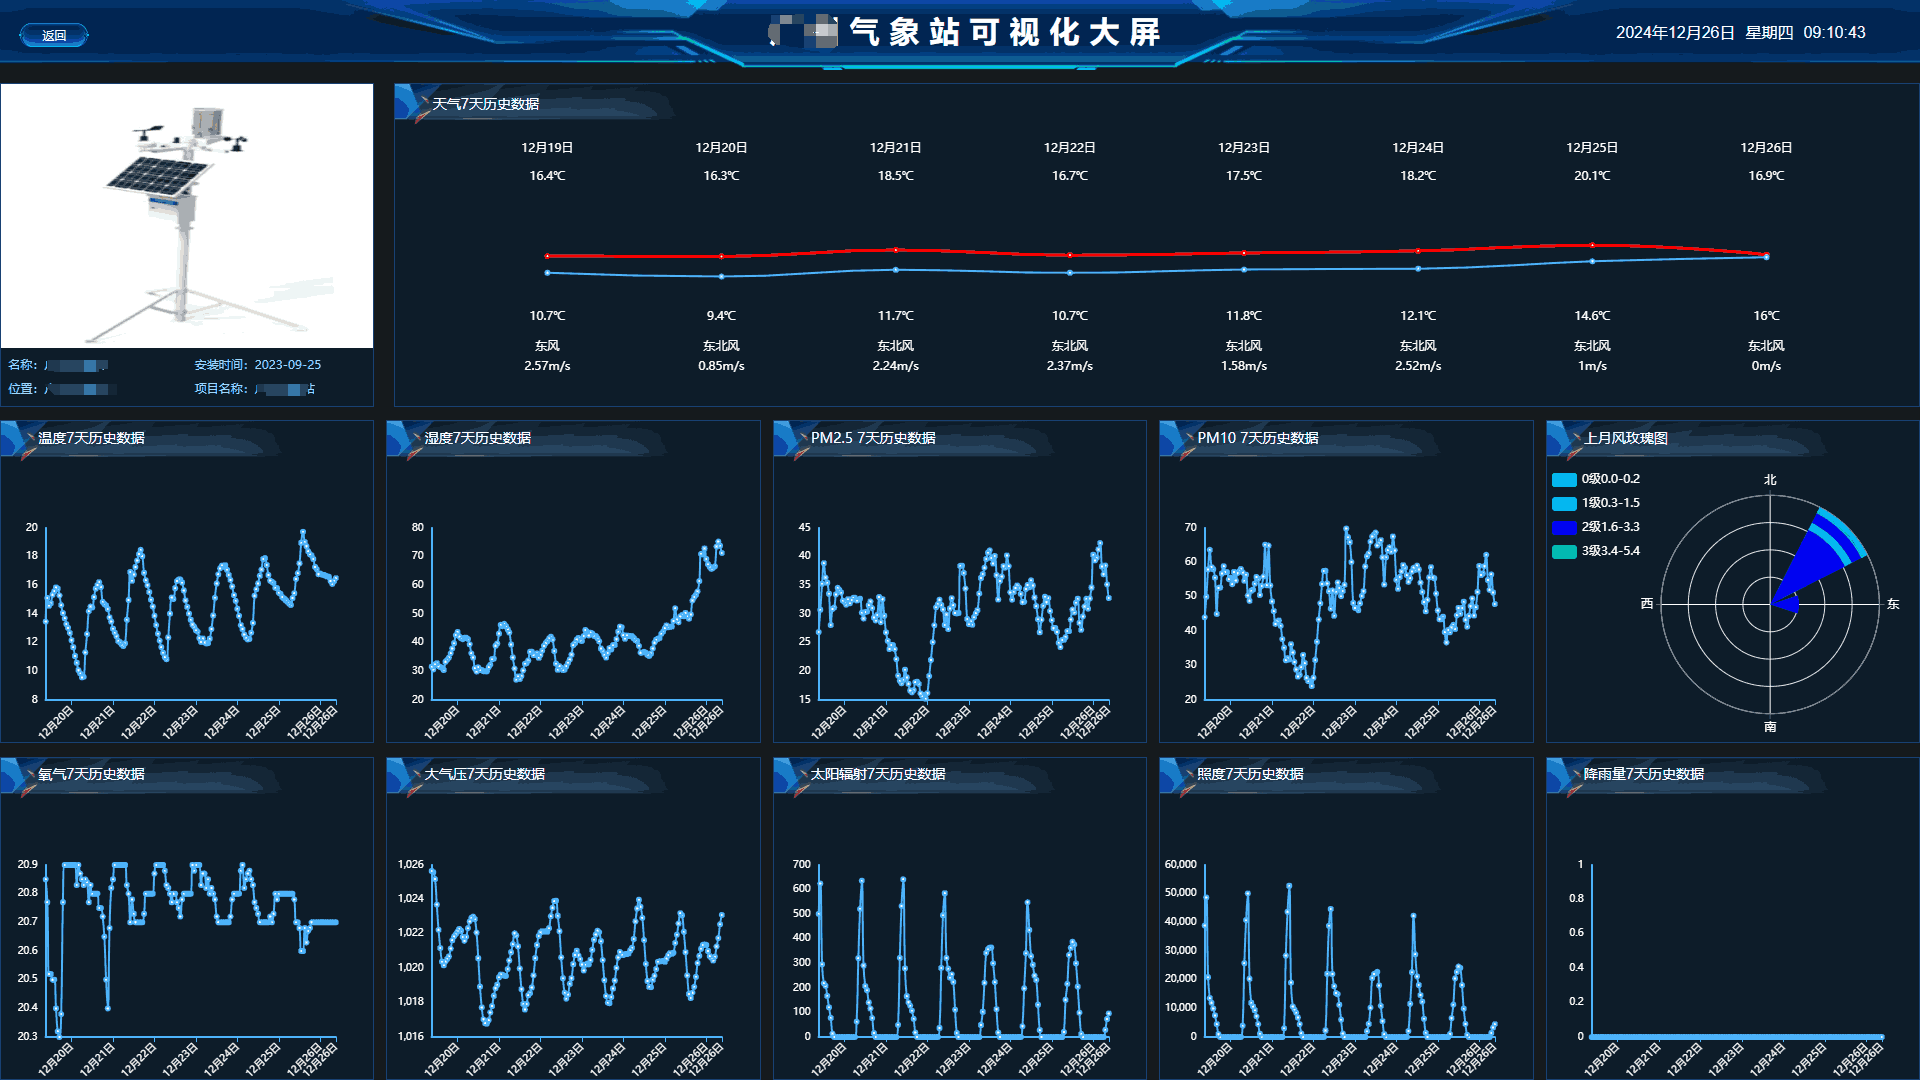Click the 湿度7天历史数据 panel title icon

coord(405,438)
